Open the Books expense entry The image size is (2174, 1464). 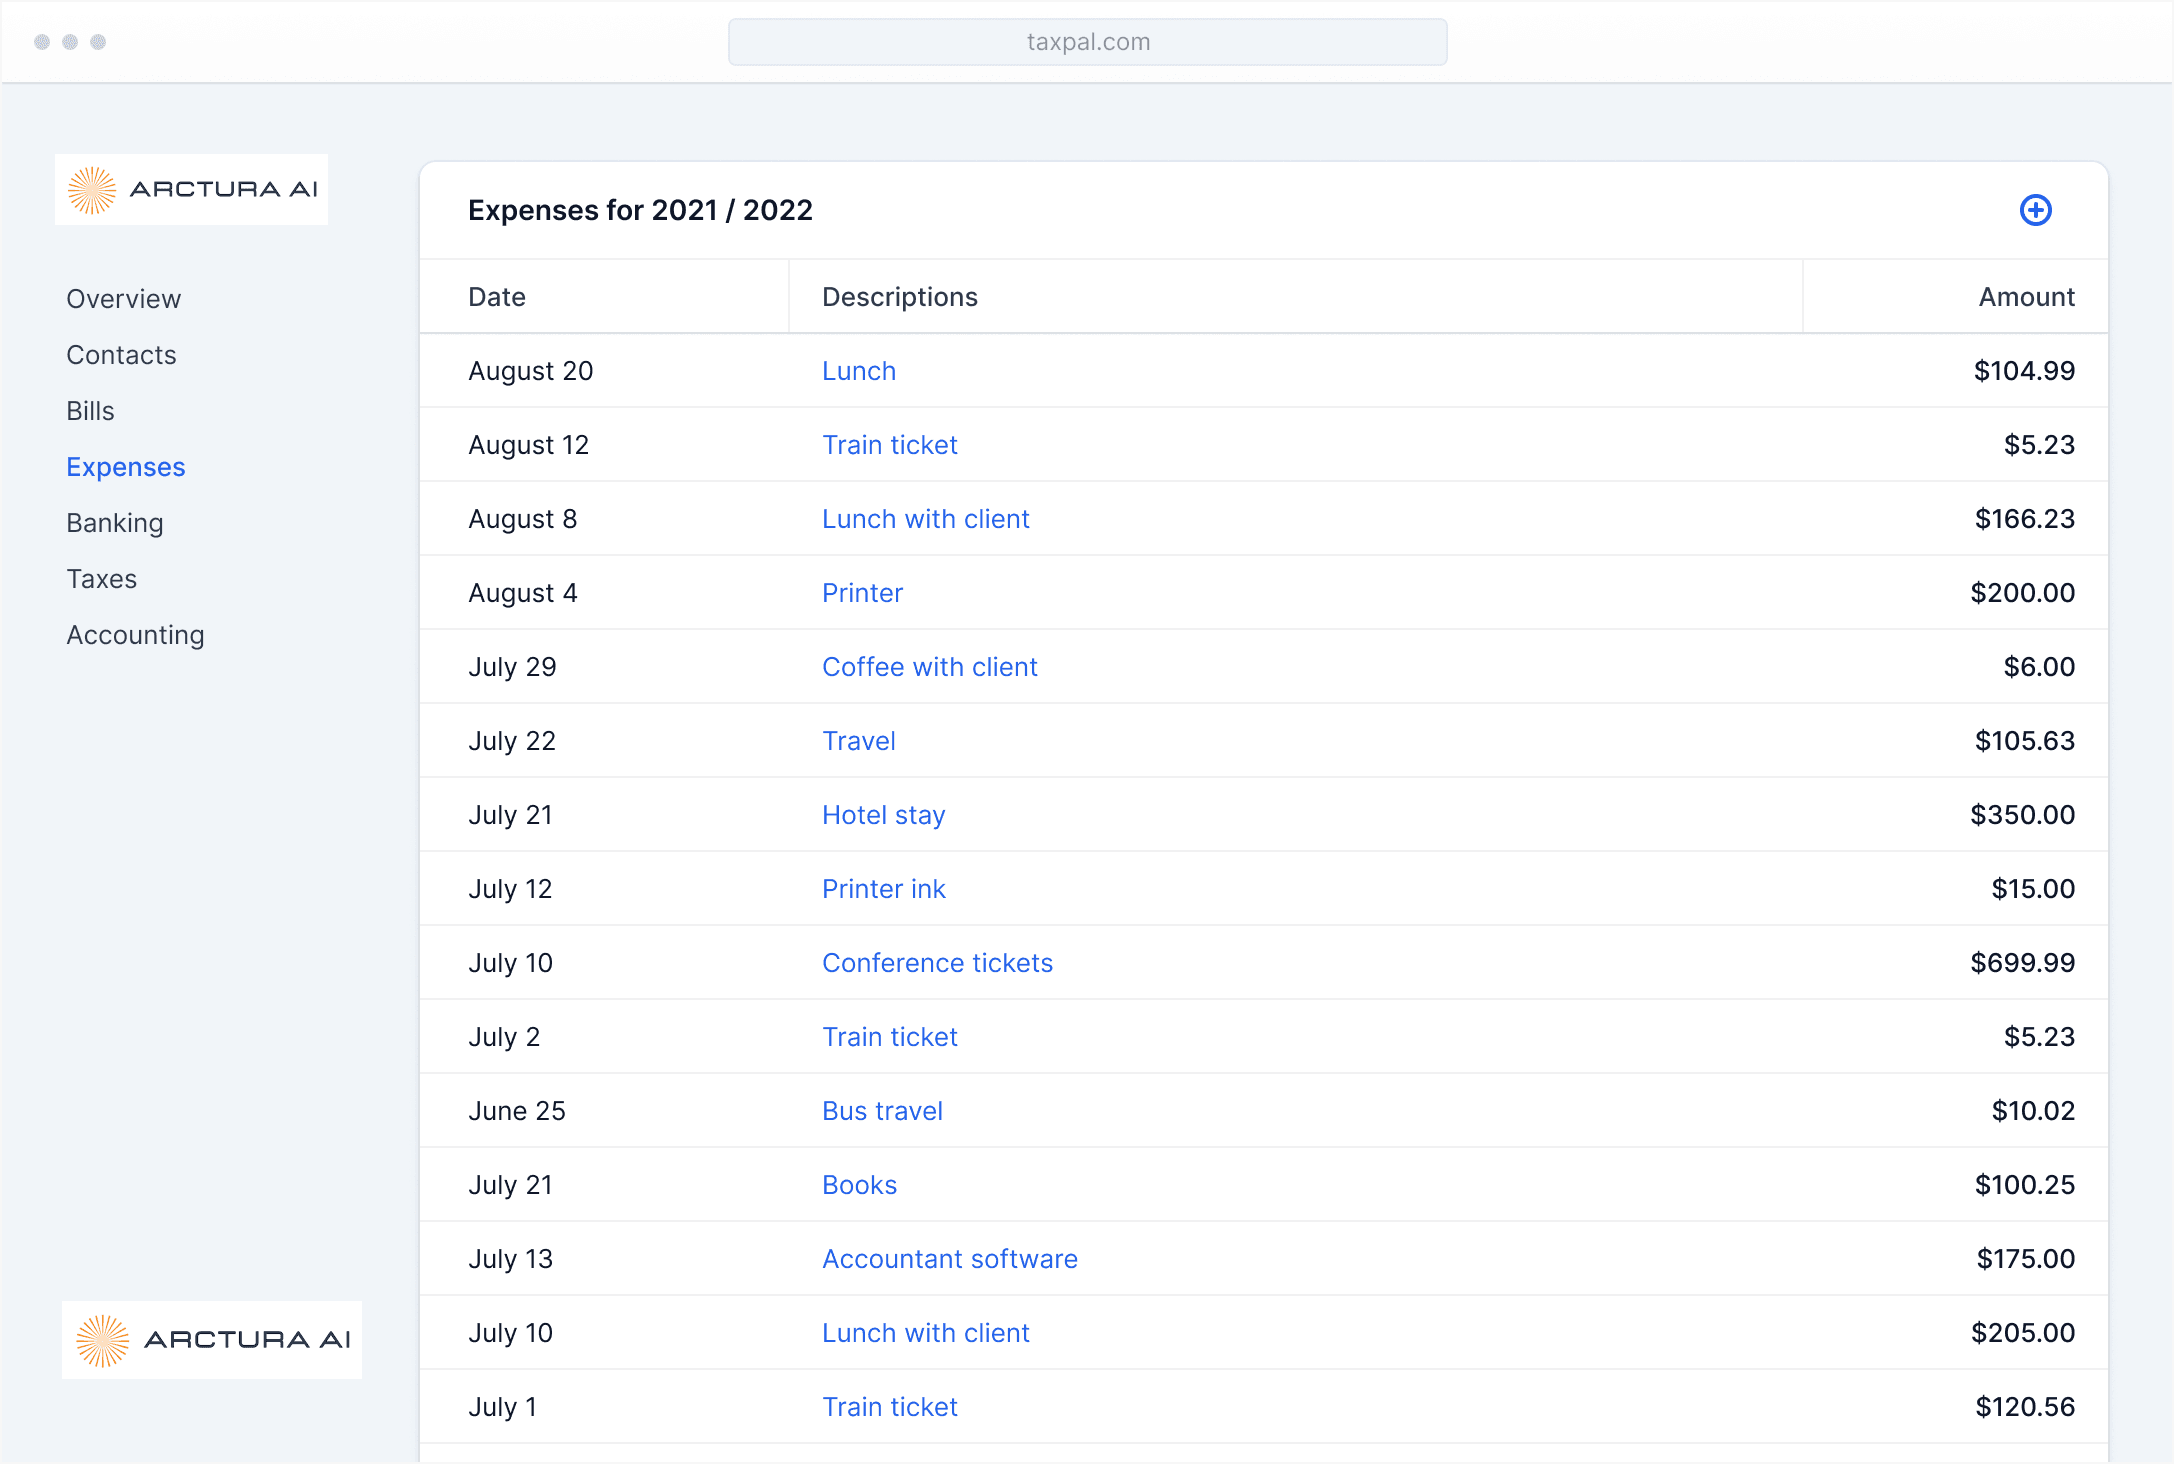pos(859,1185)
